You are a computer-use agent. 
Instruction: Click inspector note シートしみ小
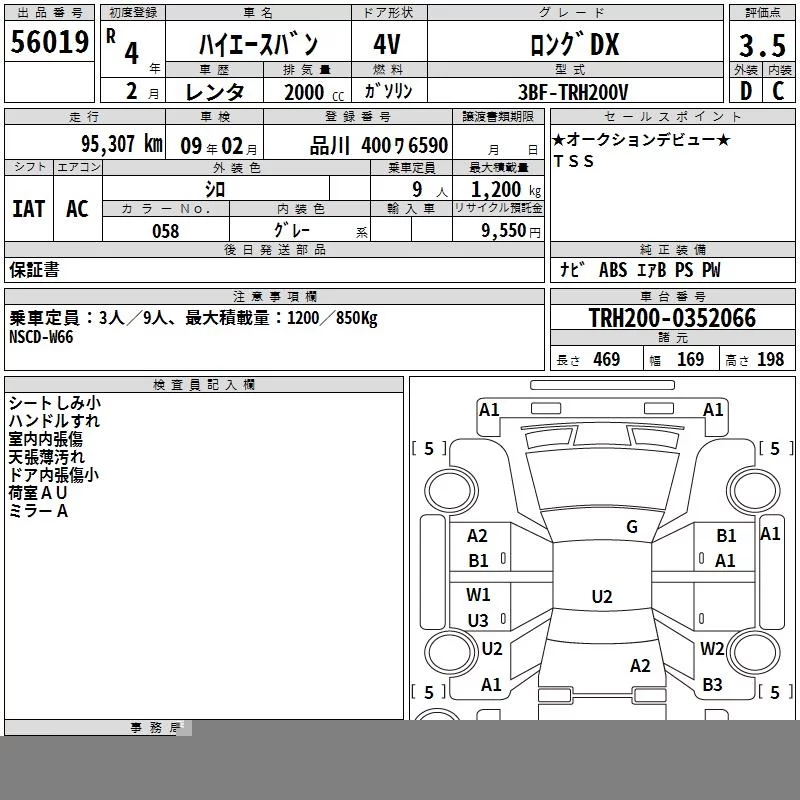(55, 403)
